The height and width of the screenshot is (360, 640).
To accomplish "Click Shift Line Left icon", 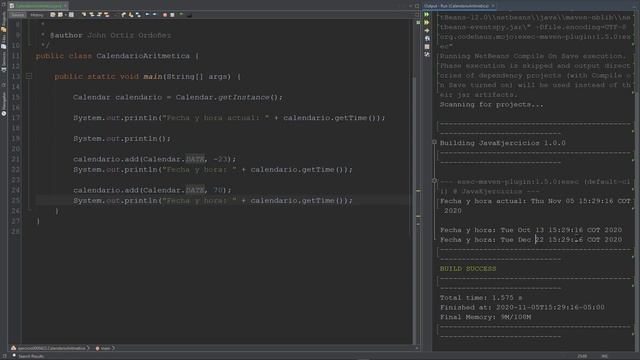I will [147, 15].
